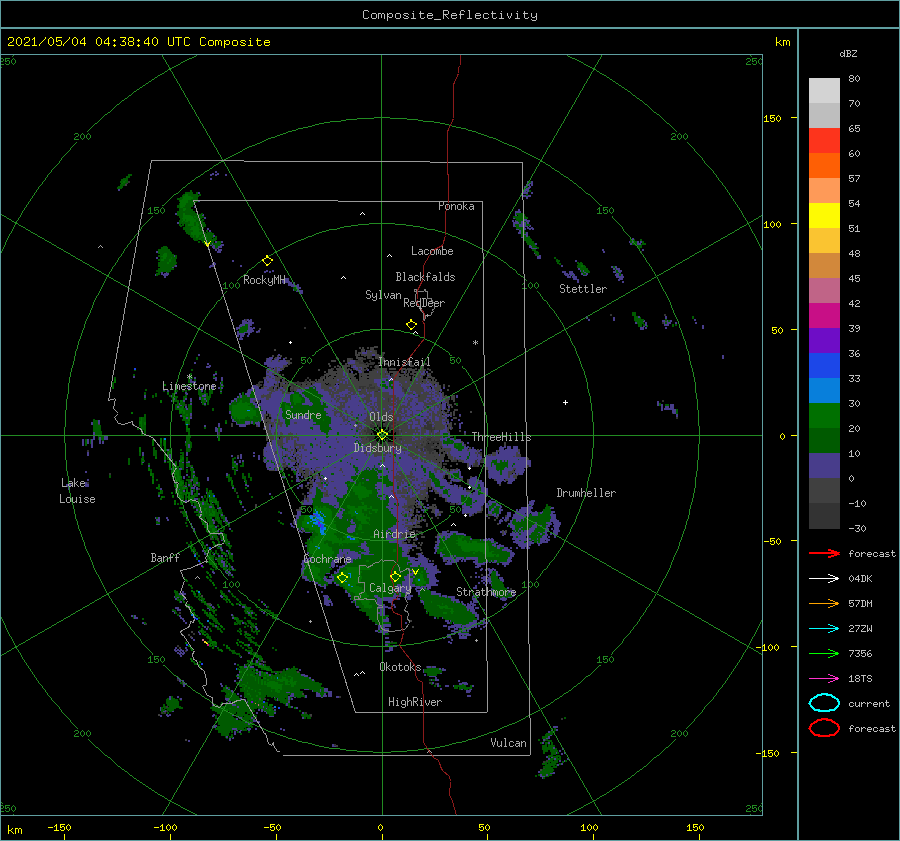Click the slate purple 10 dBZ band
This screenshot has width=900, height=841.
(824, 466)
